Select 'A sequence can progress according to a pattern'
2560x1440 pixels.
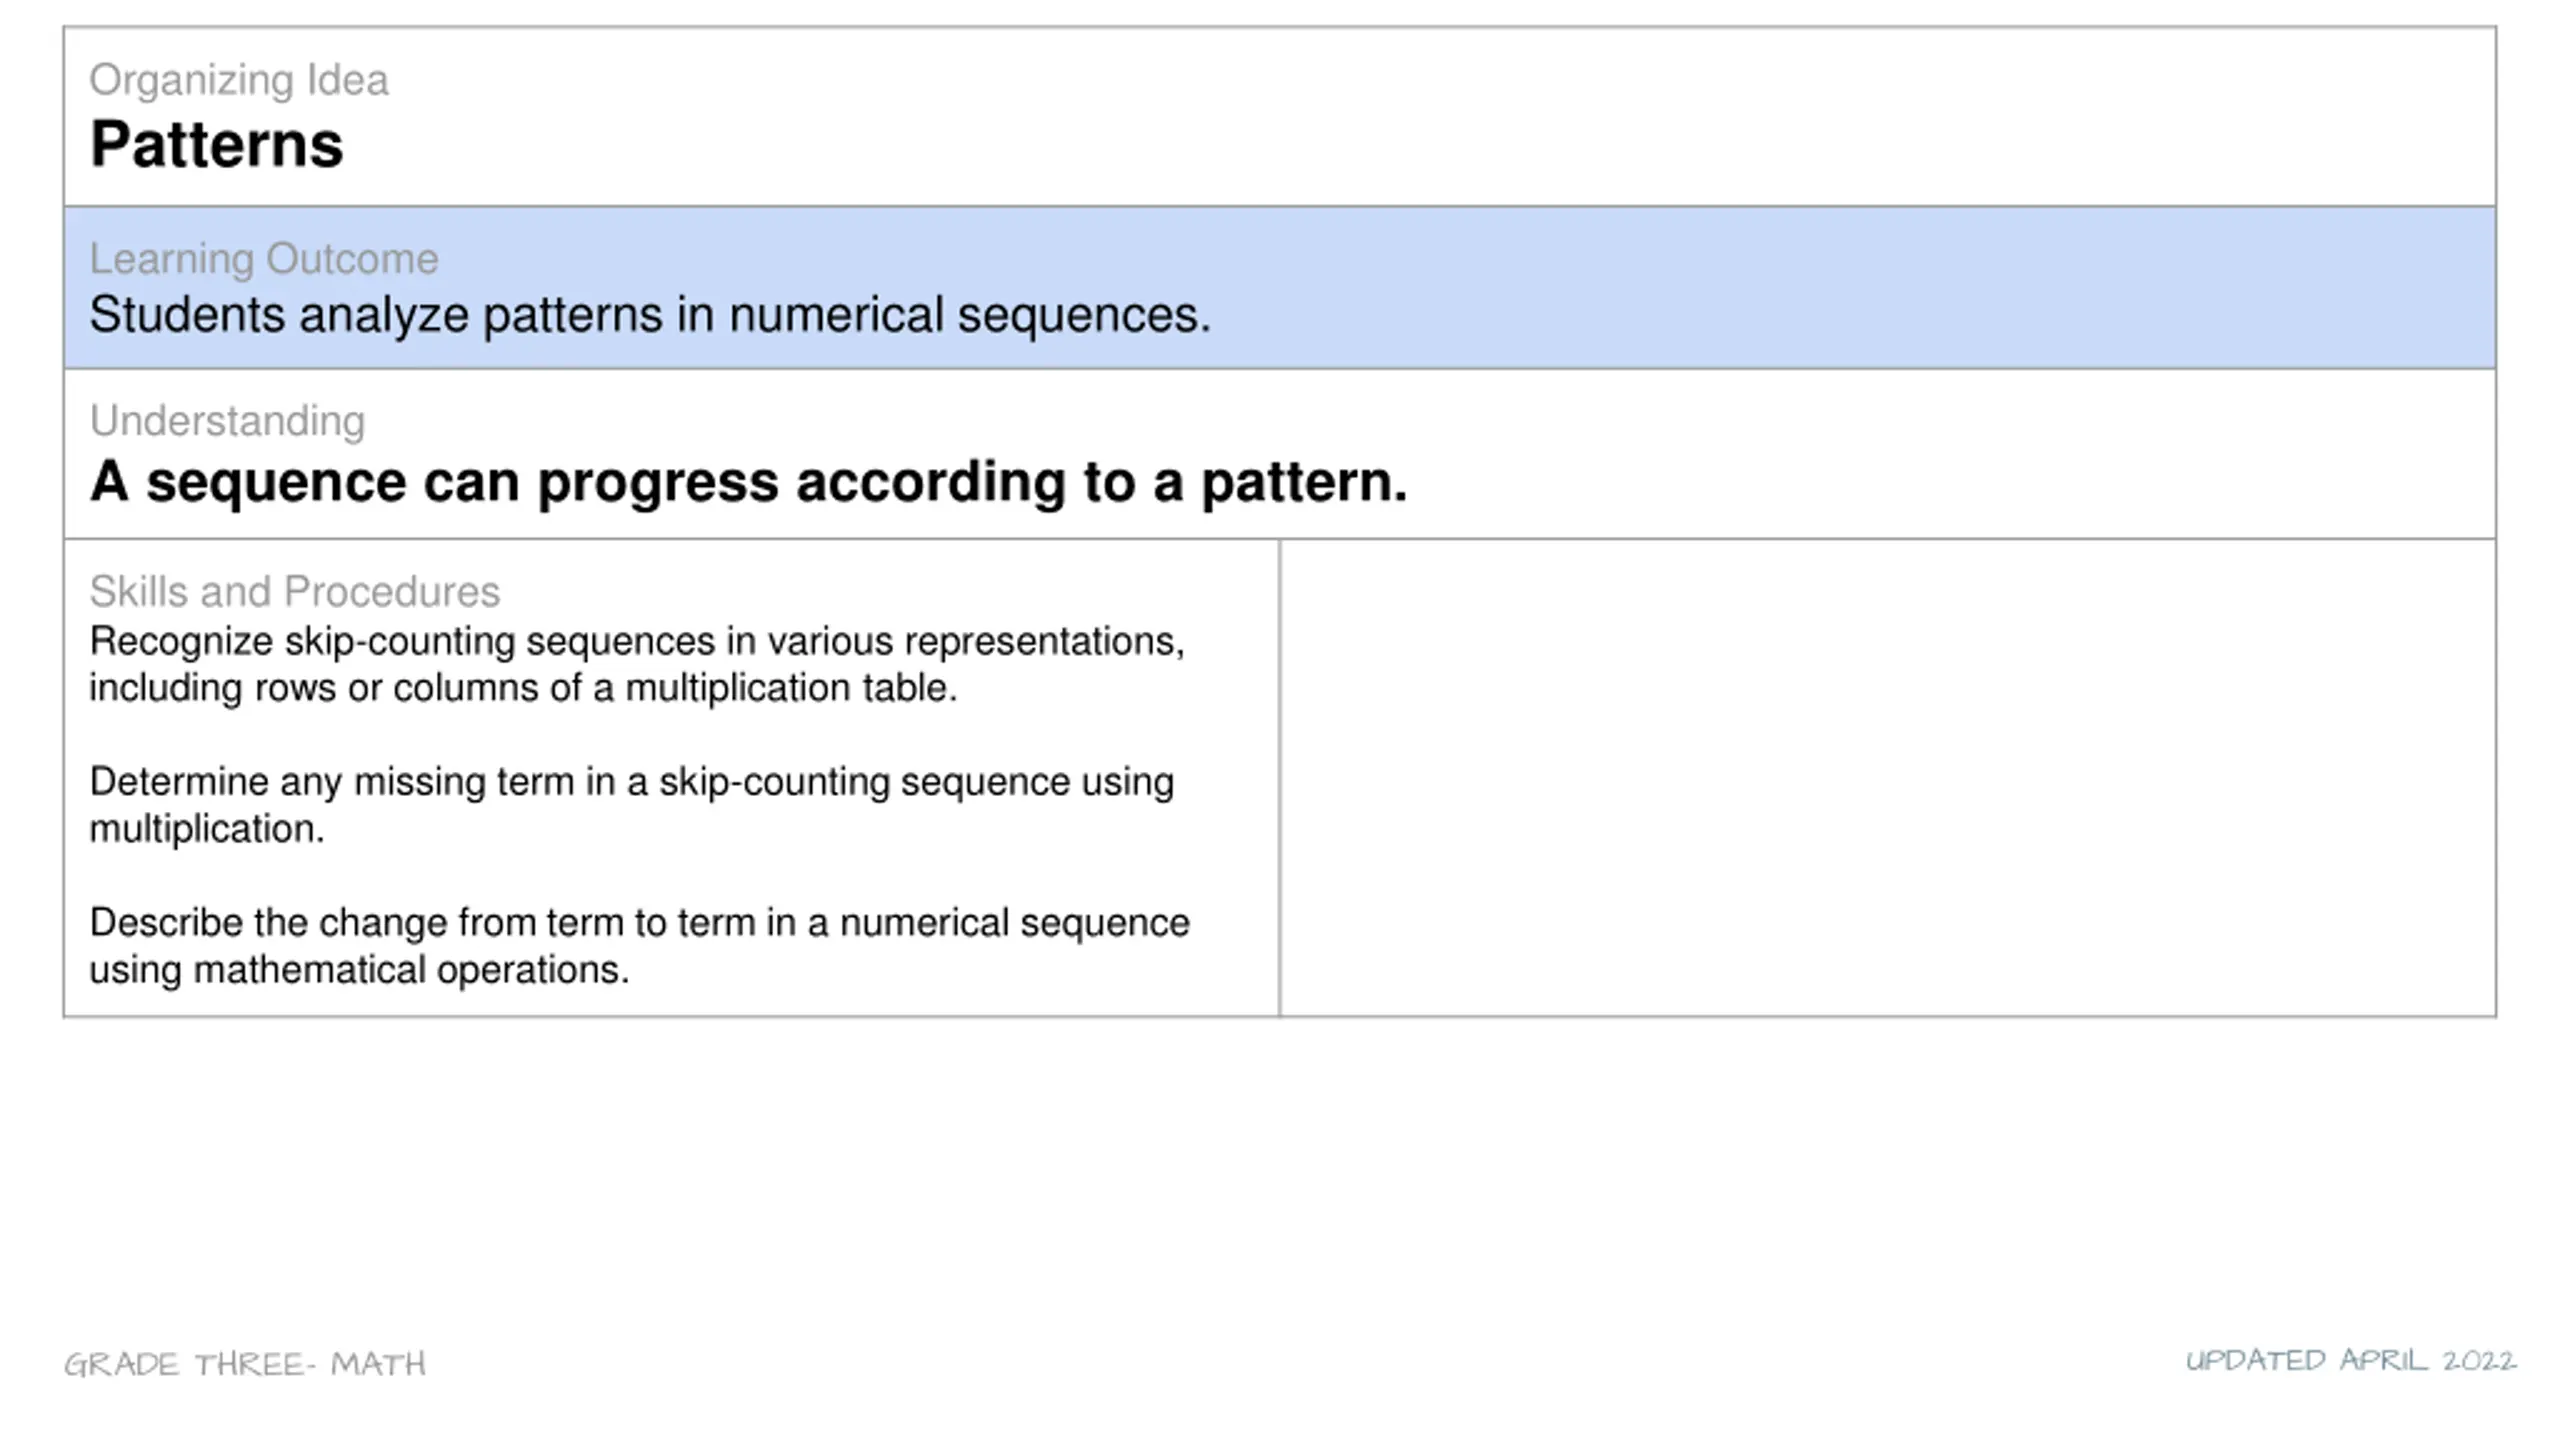coord(748,482)
